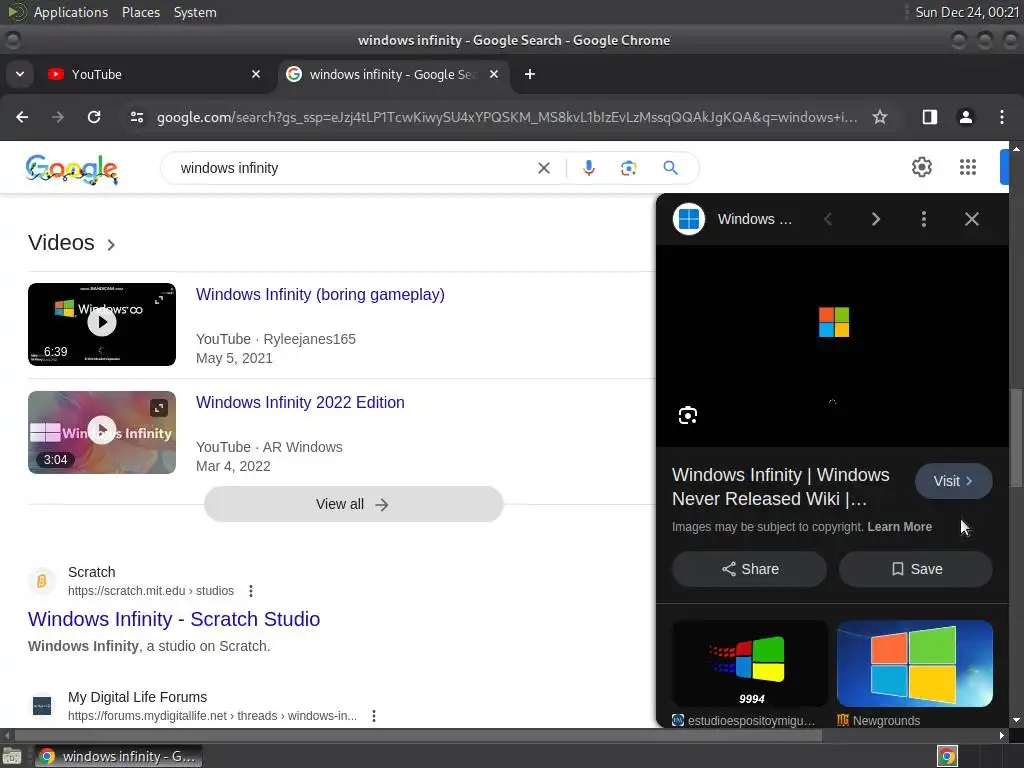1024x768 pixels.
Task: Open the tab search dropdown arrow
Action: pos(20,74)
